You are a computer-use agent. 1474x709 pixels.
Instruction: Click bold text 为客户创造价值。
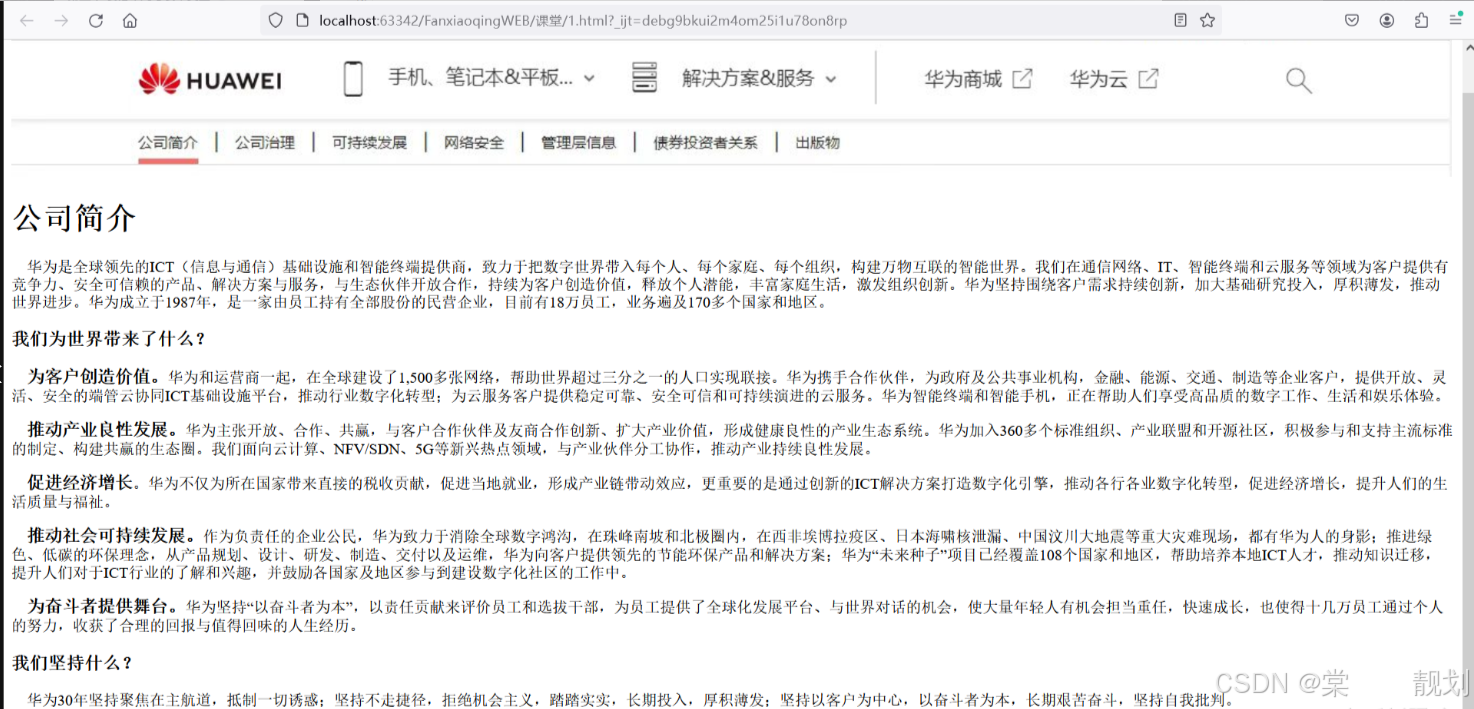click(94, 377)
